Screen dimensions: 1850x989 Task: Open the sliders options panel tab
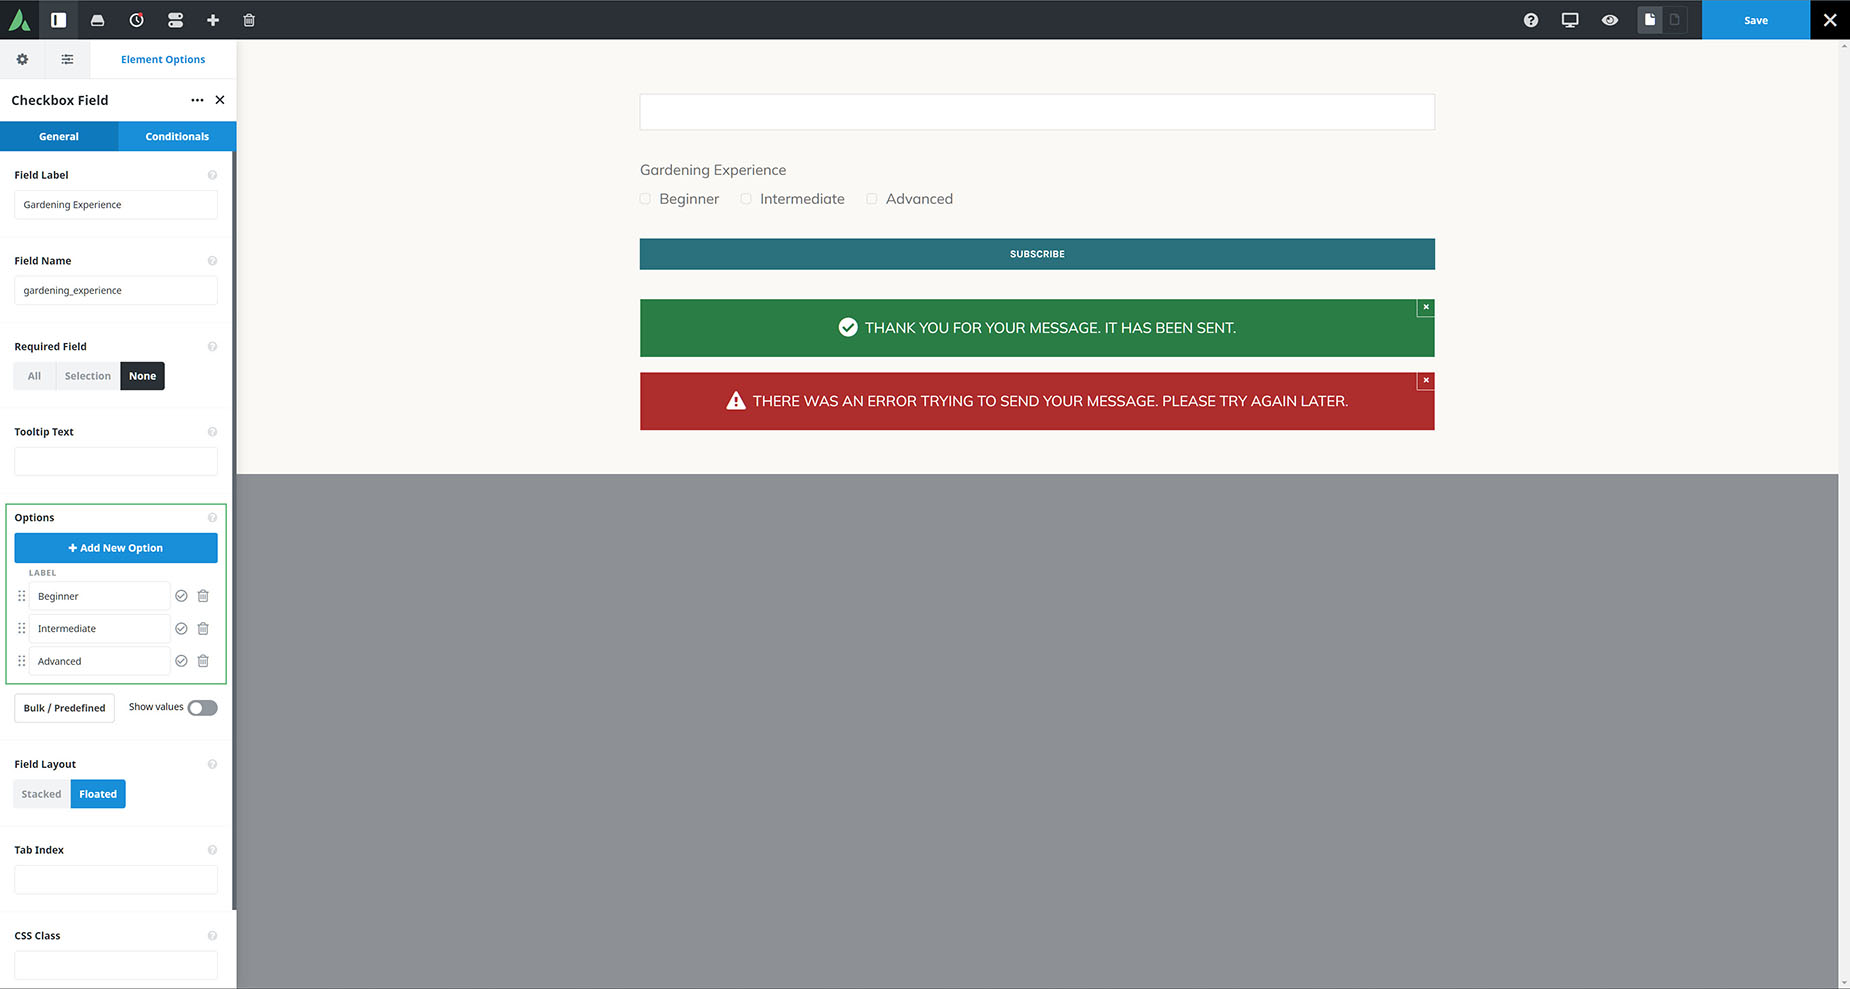tap(67, 59)
